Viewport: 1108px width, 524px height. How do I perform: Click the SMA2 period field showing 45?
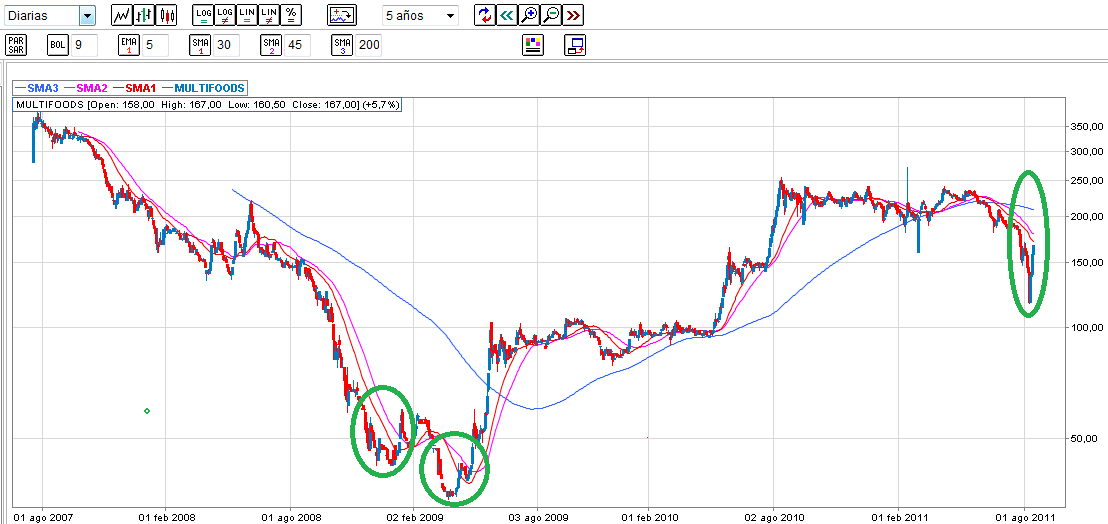(x=297, y=45)
